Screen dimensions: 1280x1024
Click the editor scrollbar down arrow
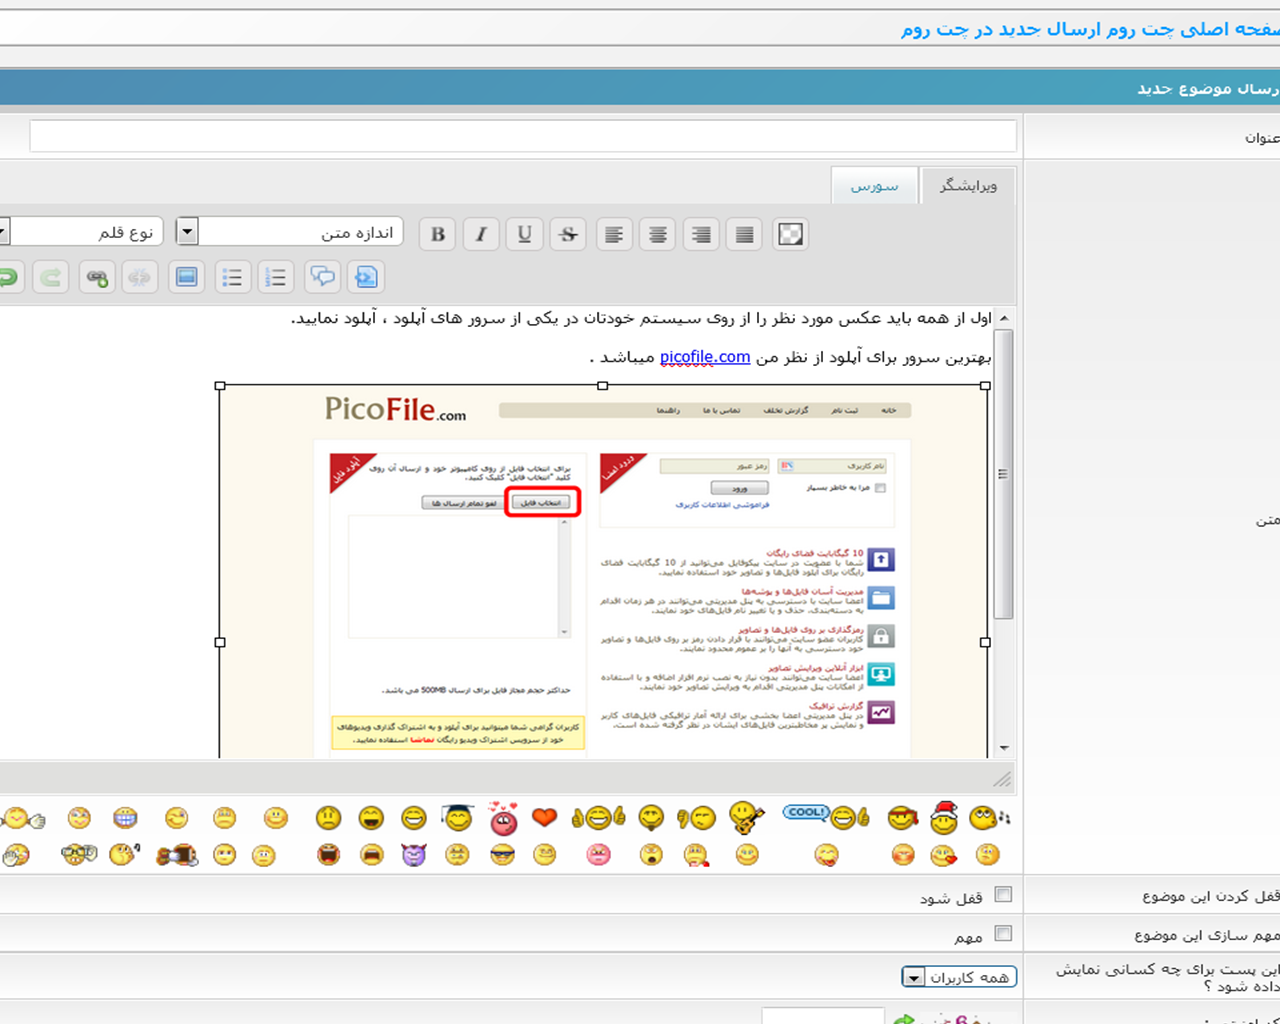[x=1003, y=748]
